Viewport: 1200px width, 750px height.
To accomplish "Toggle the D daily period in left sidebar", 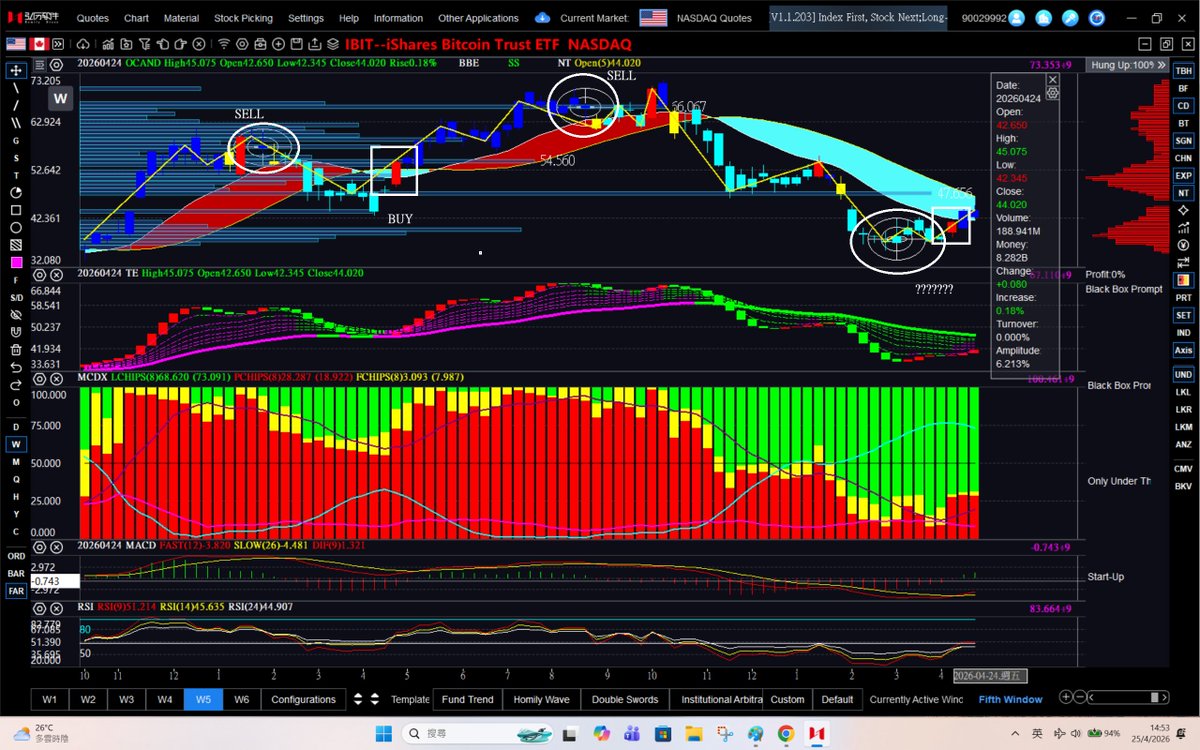I will click(16, 427).
